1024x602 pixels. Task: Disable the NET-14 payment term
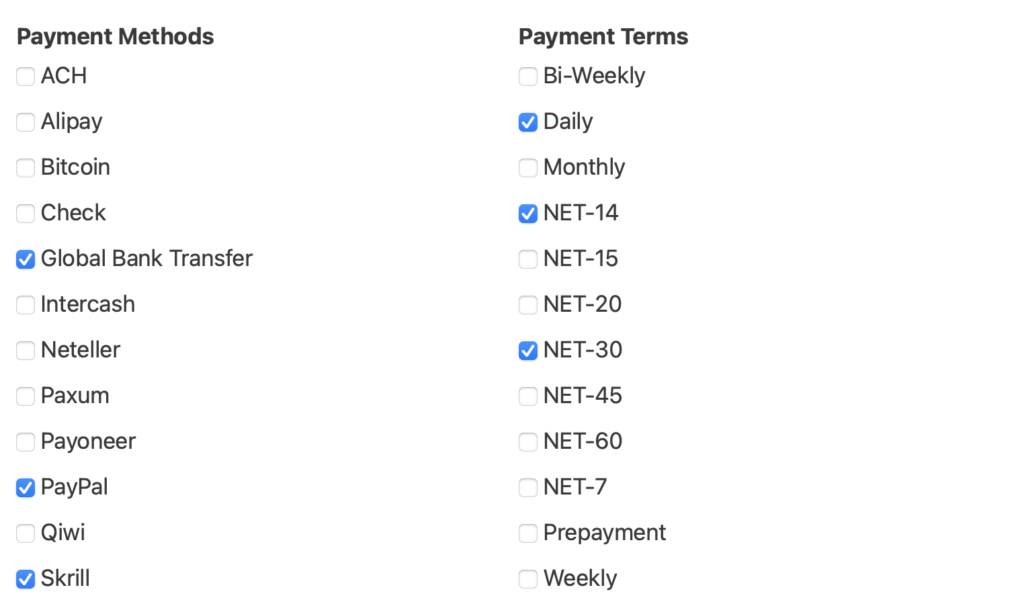coord(528,214)
